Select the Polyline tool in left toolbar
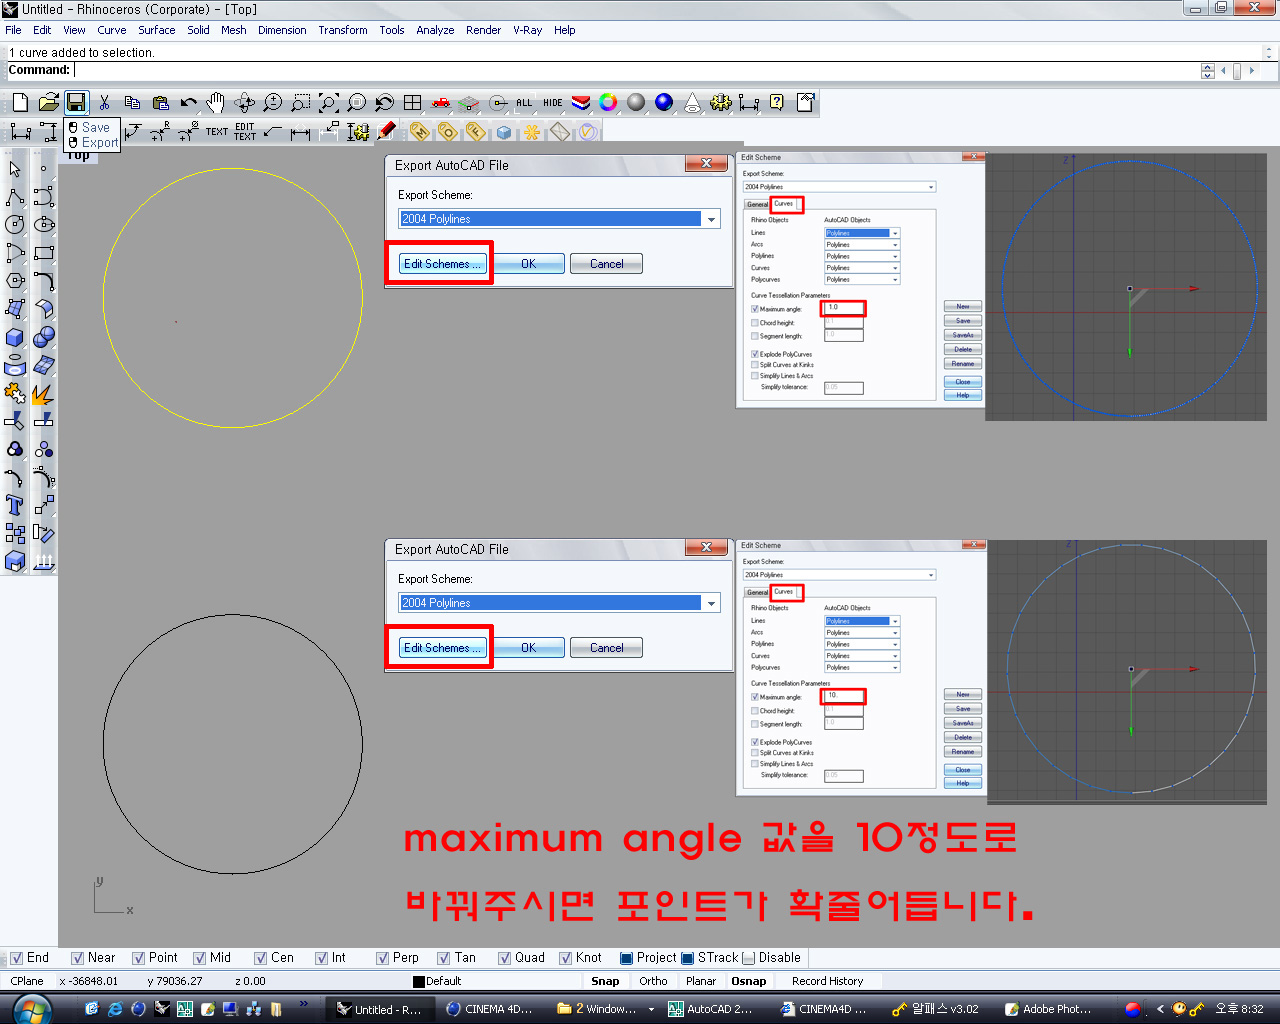Viewport: 1280px width, 1024px height. (x=15, y=197)
